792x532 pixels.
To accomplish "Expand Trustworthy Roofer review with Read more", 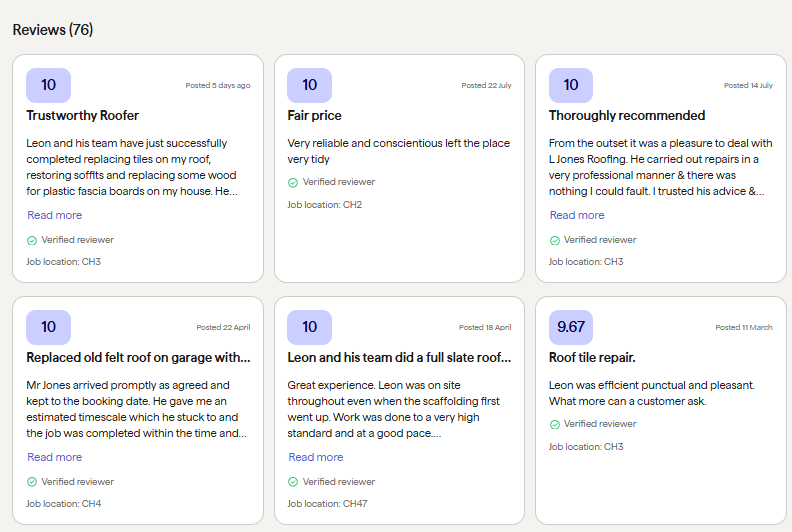I will pos(55,215).
